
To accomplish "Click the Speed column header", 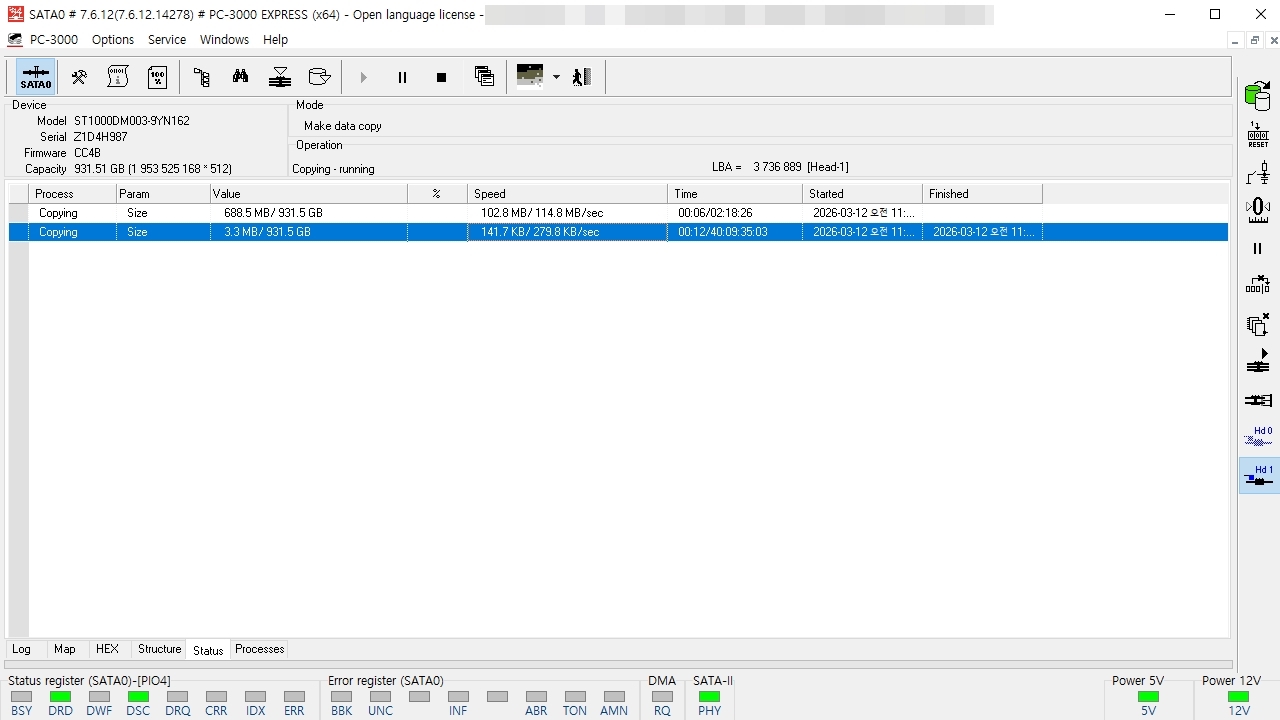I will [x=567, y=194].
